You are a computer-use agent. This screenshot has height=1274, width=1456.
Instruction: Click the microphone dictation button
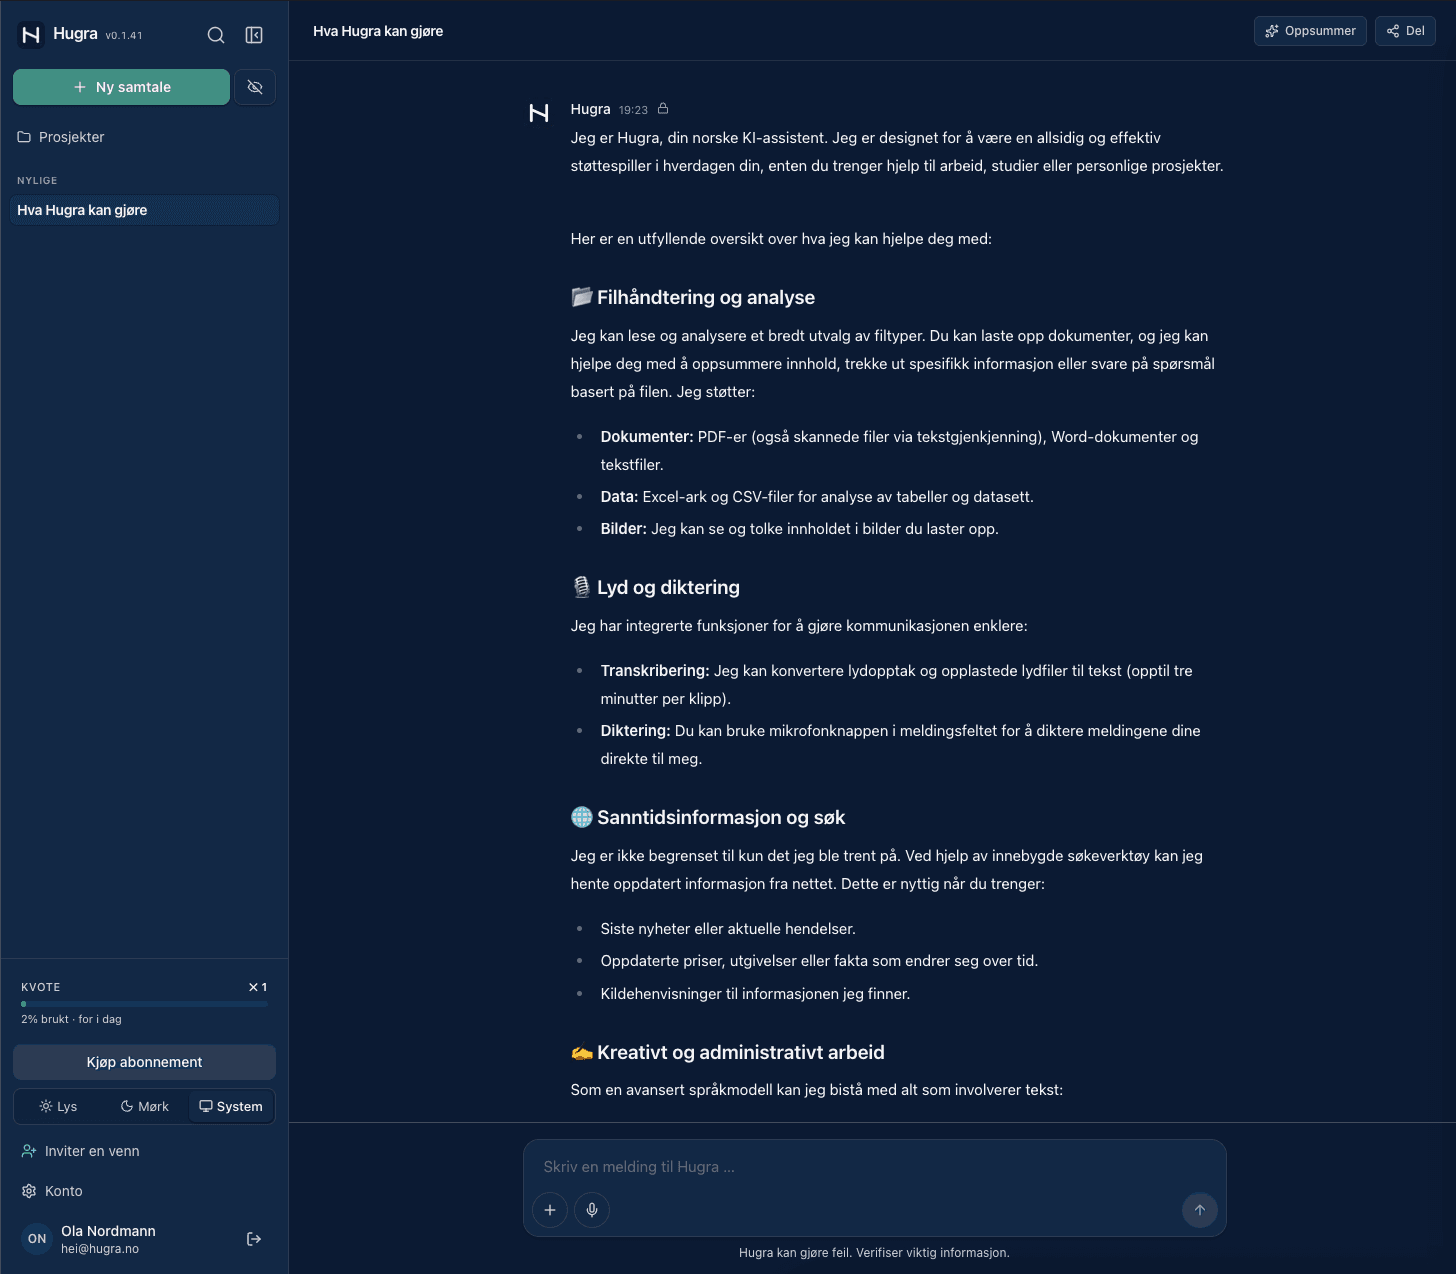[592, 1210]
